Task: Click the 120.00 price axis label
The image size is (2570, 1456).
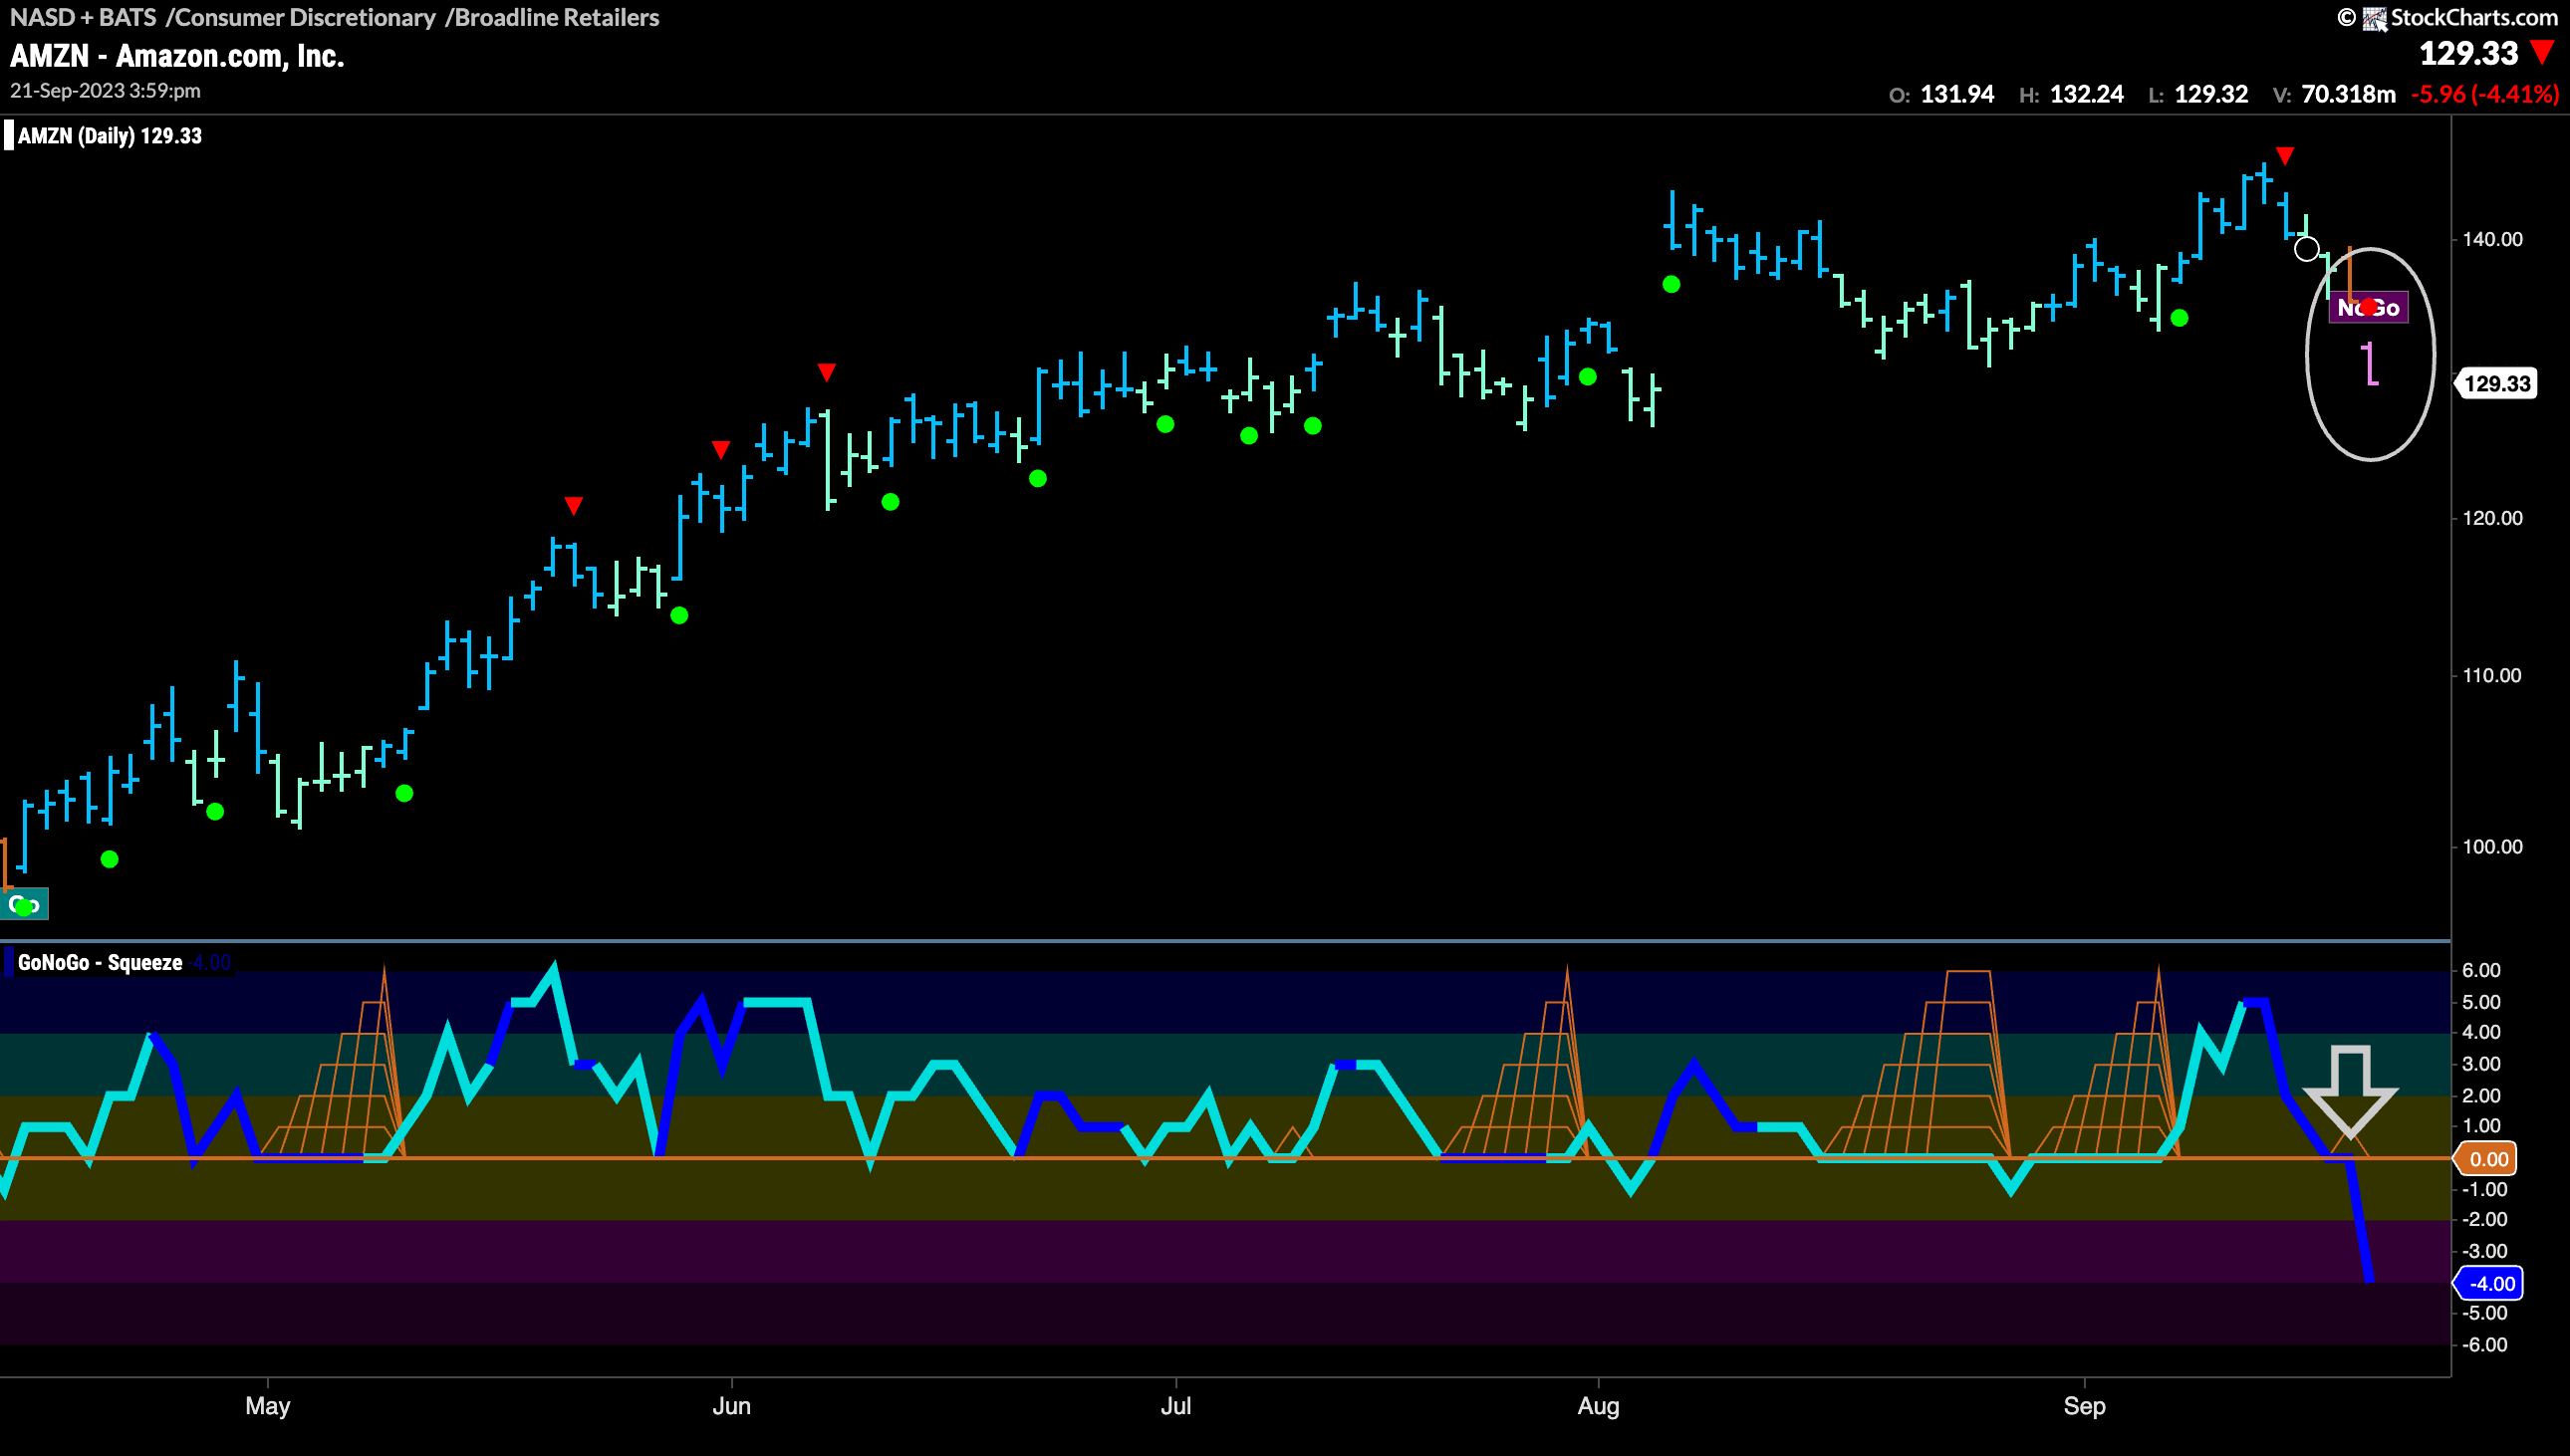Action: coord(2492,518)
